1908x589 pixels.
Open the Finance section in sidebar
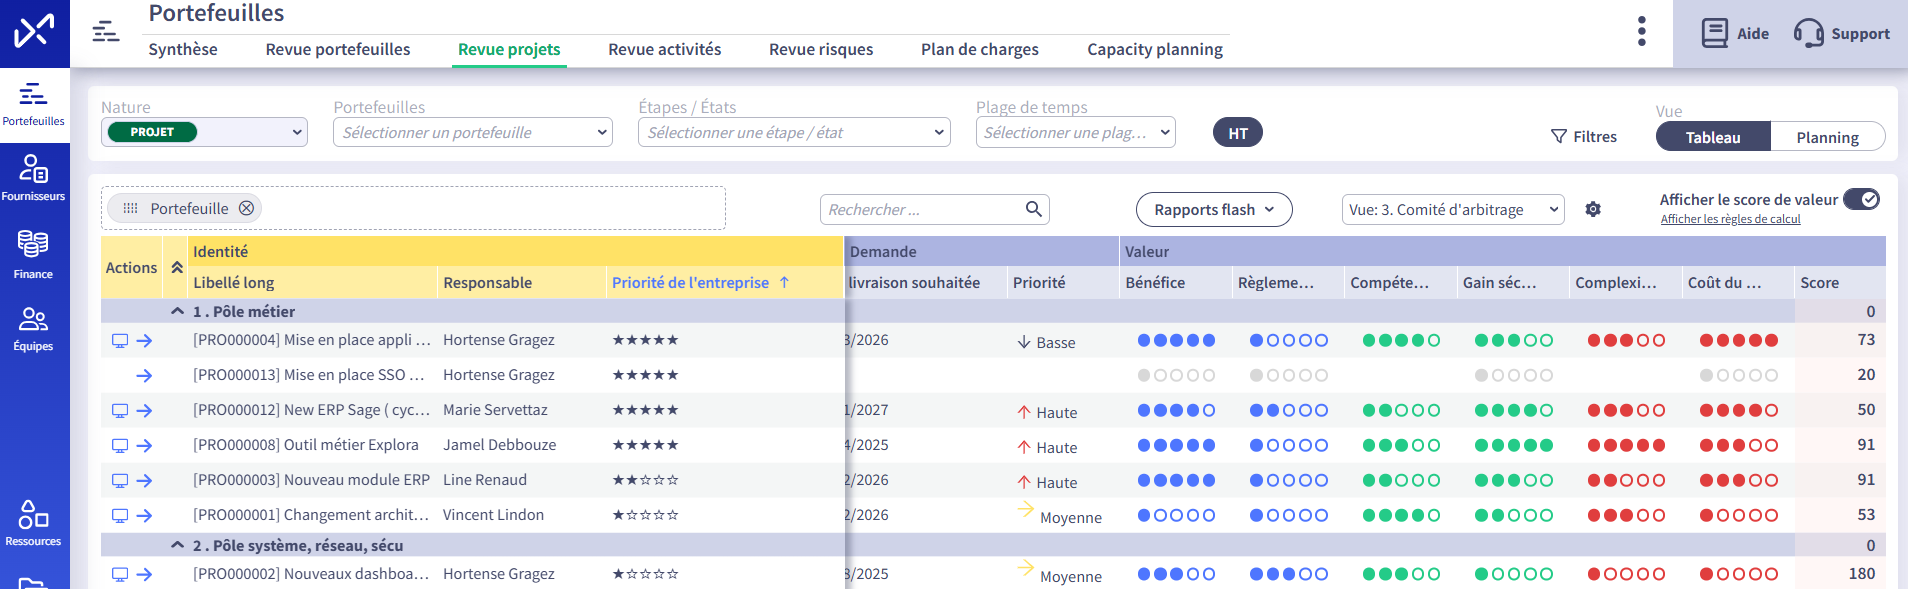click(x=33, y=254)
